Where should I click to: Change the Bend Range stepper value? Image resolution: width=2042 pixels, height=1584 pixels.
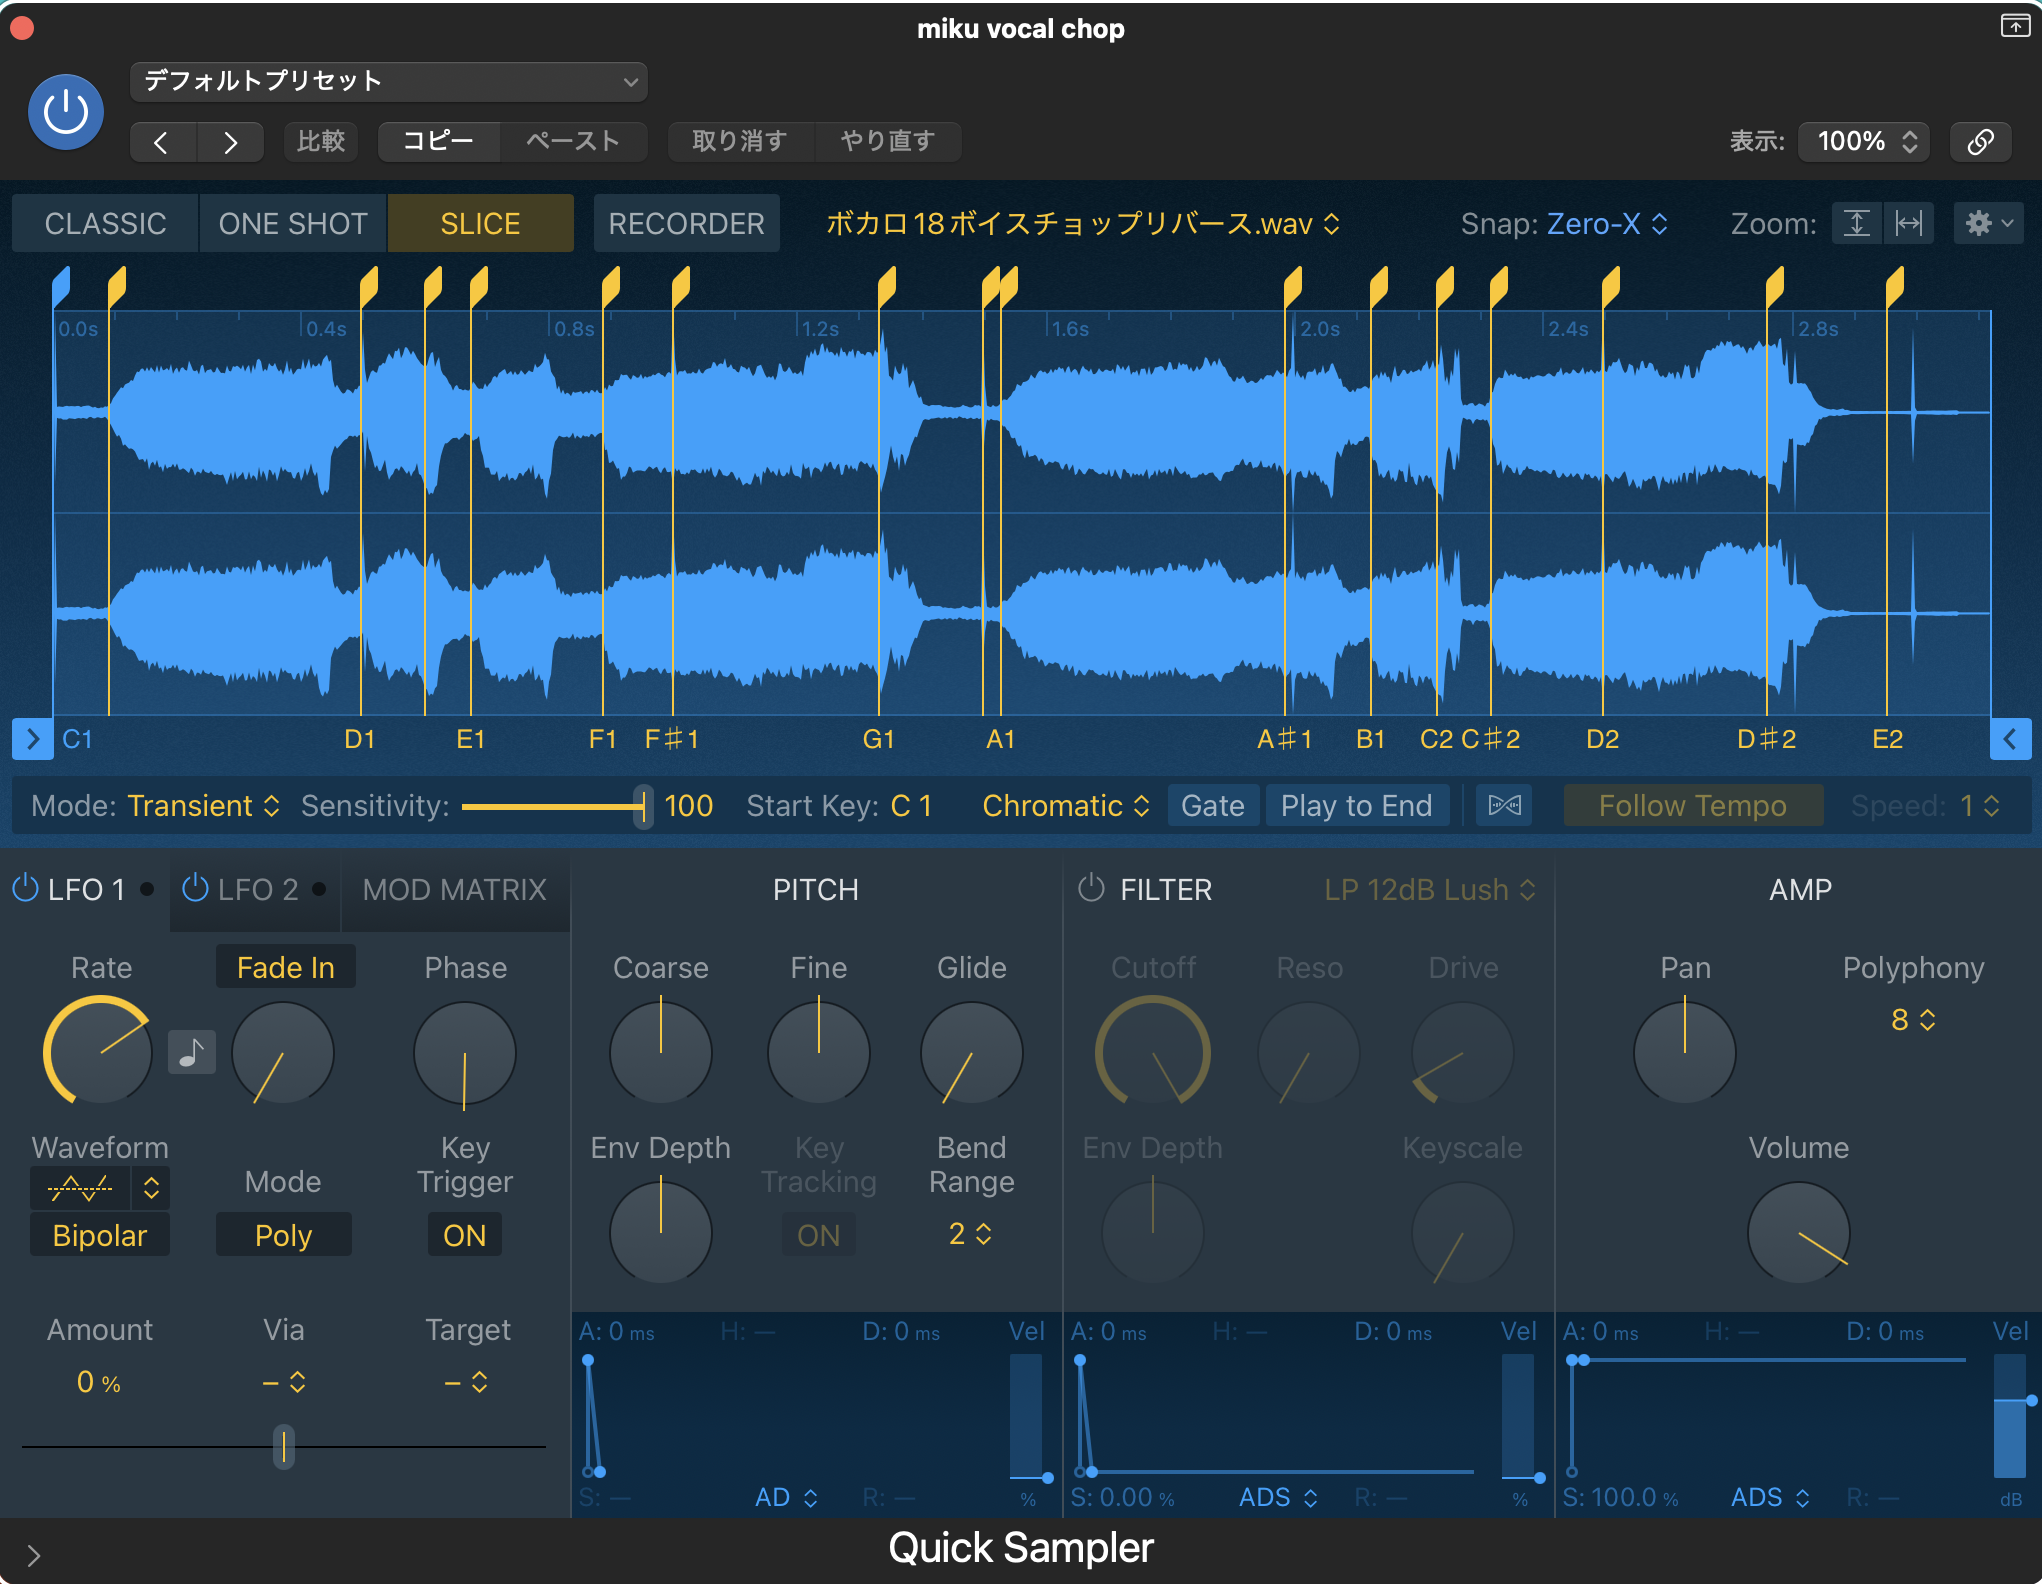point(970,1235)
